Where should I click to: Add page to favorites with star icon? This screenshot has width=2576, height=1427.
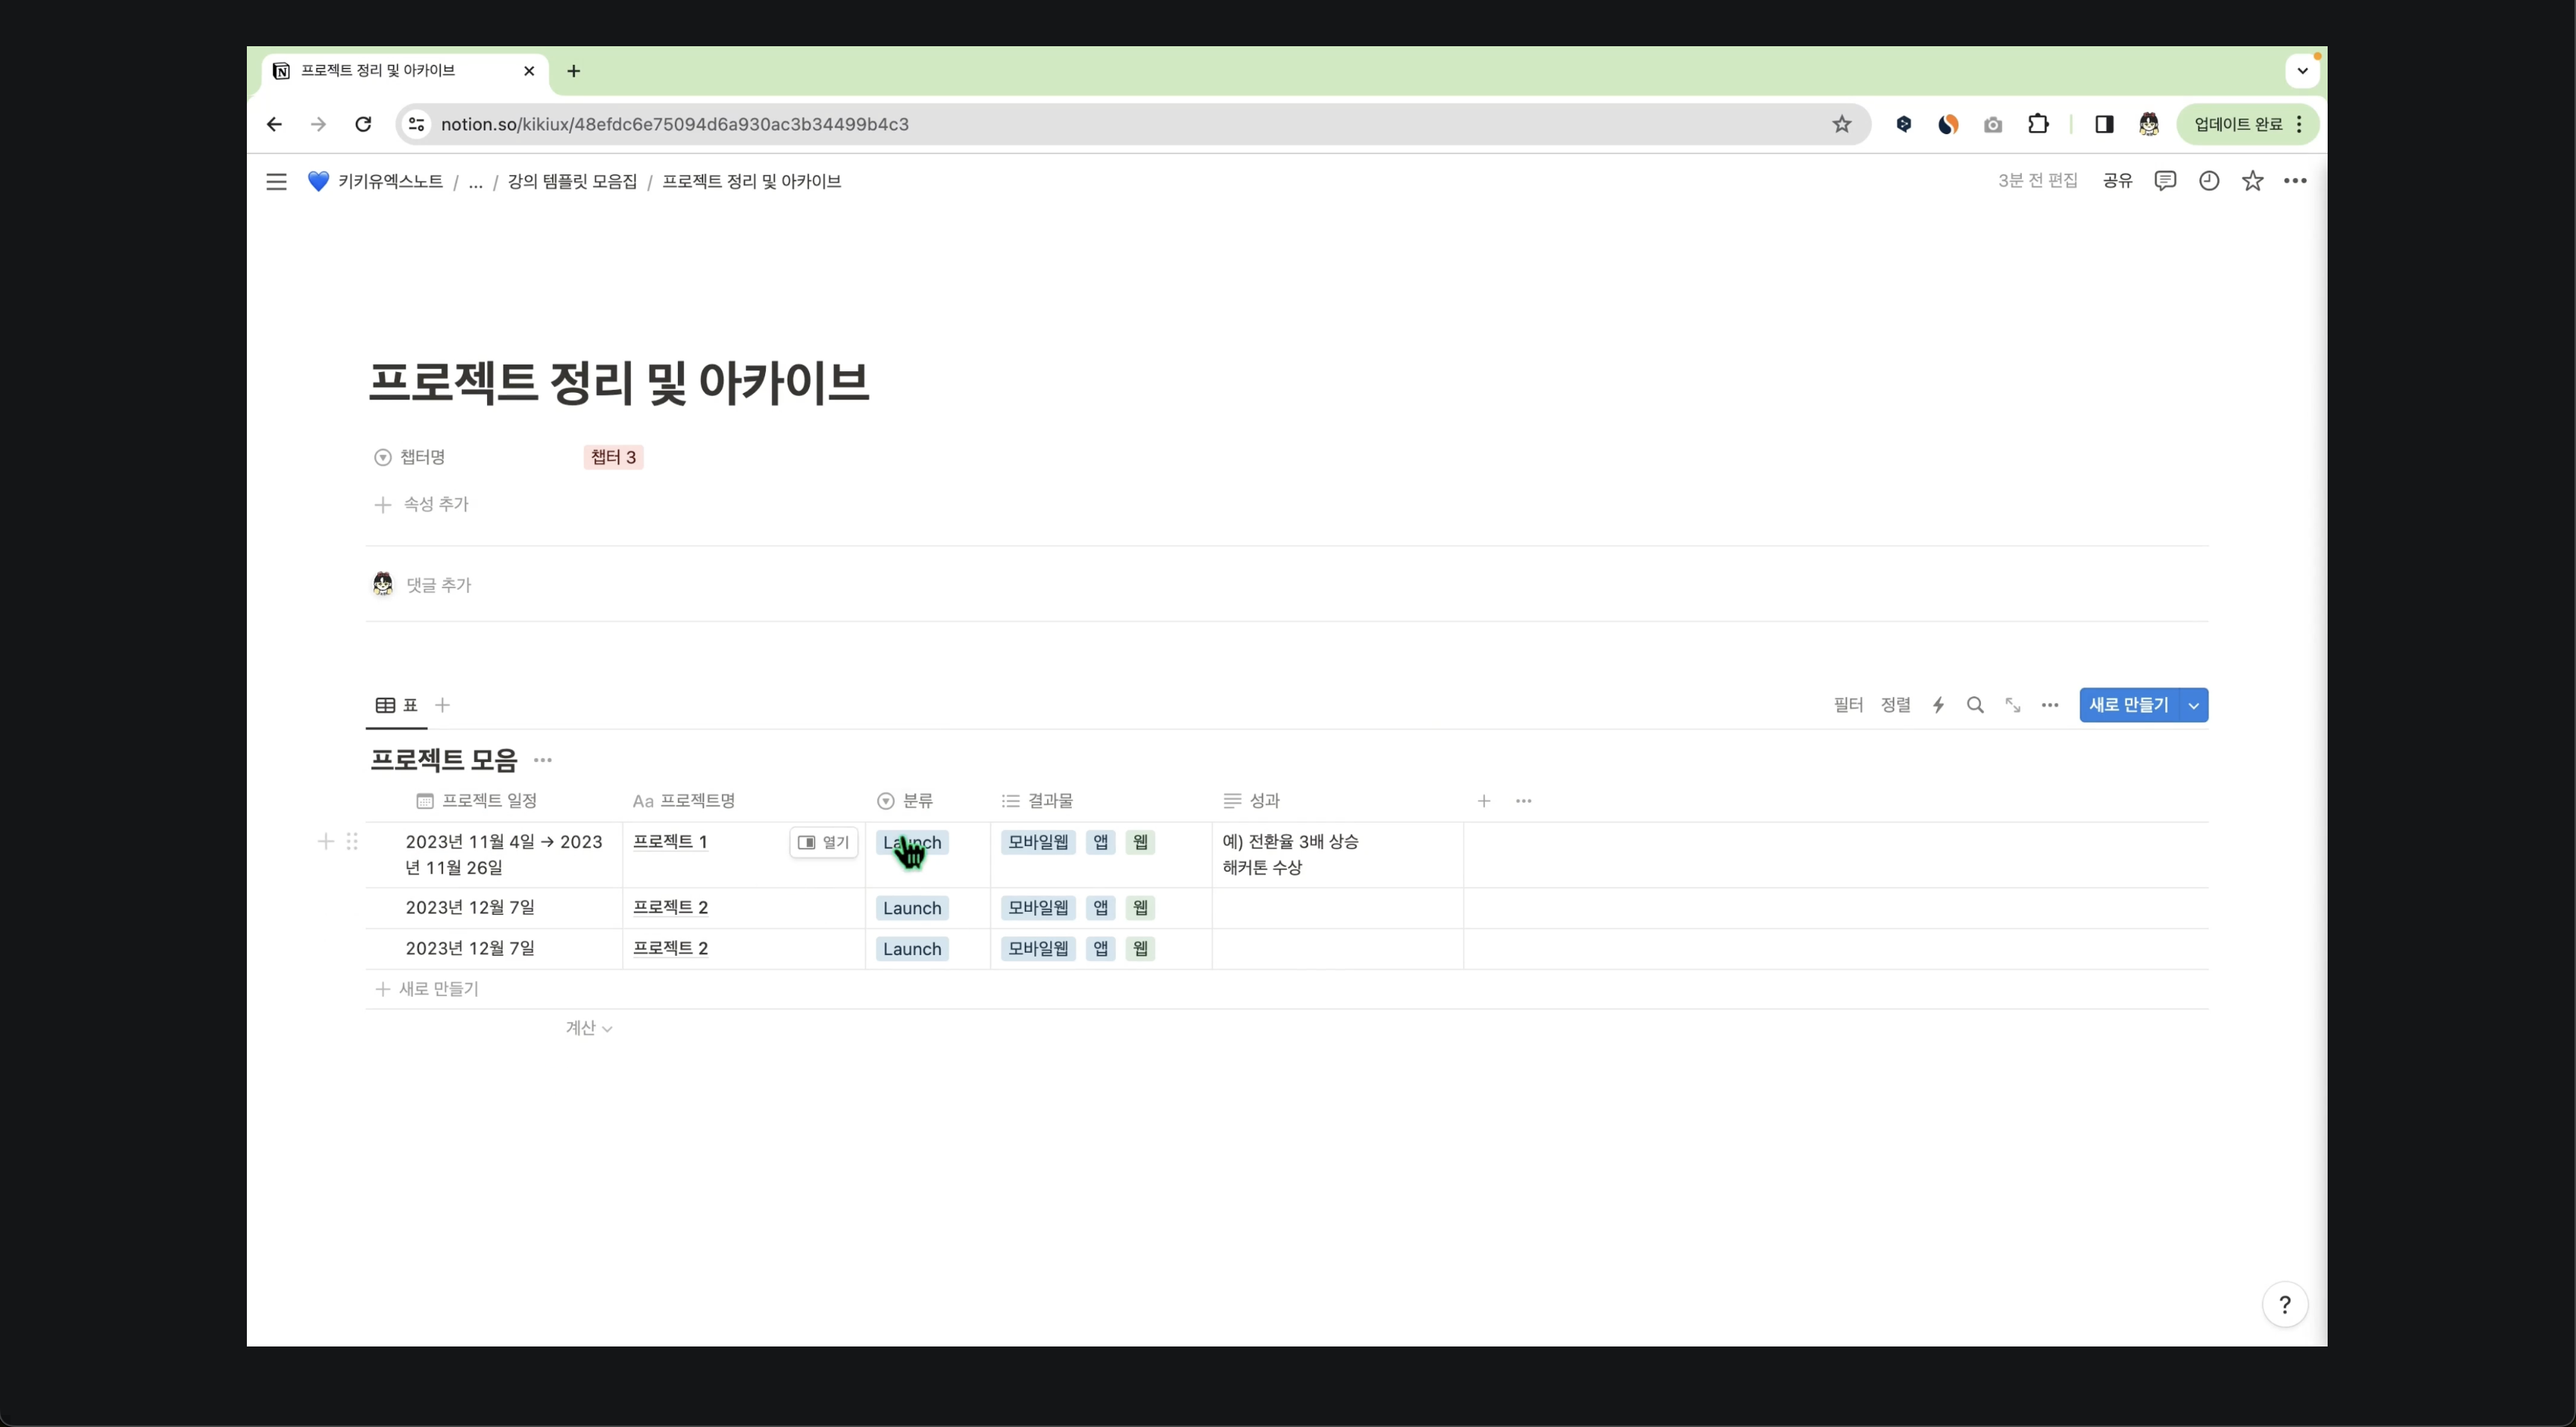(2252, 181)
